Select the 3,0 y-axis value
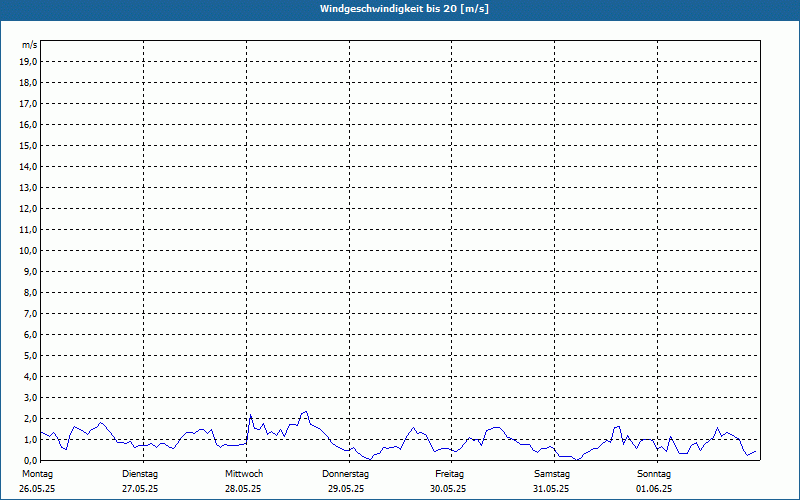This screenshot has width=800, height=500. 30,397
